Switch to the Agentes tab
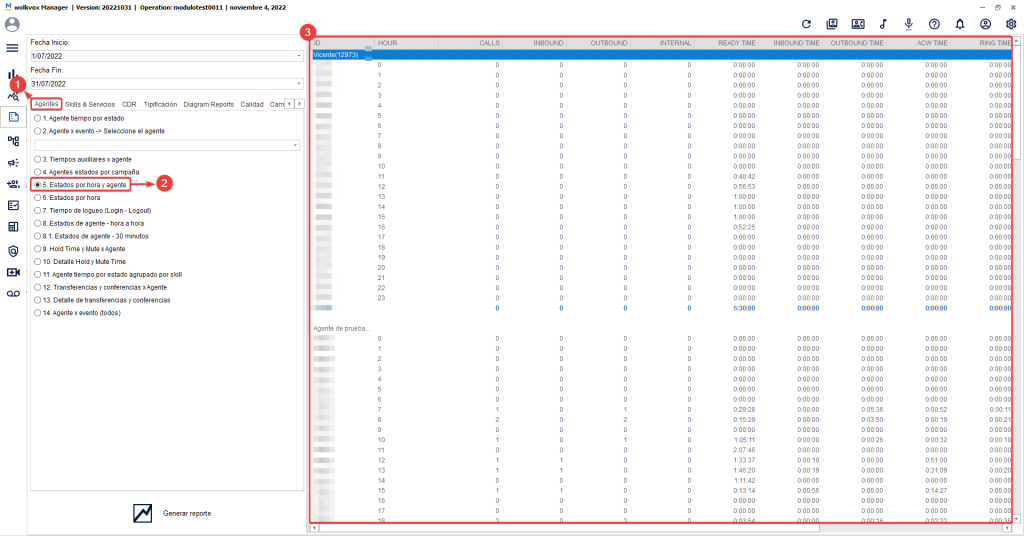The width and height of the screenshot is (1024, 536). 46,104
